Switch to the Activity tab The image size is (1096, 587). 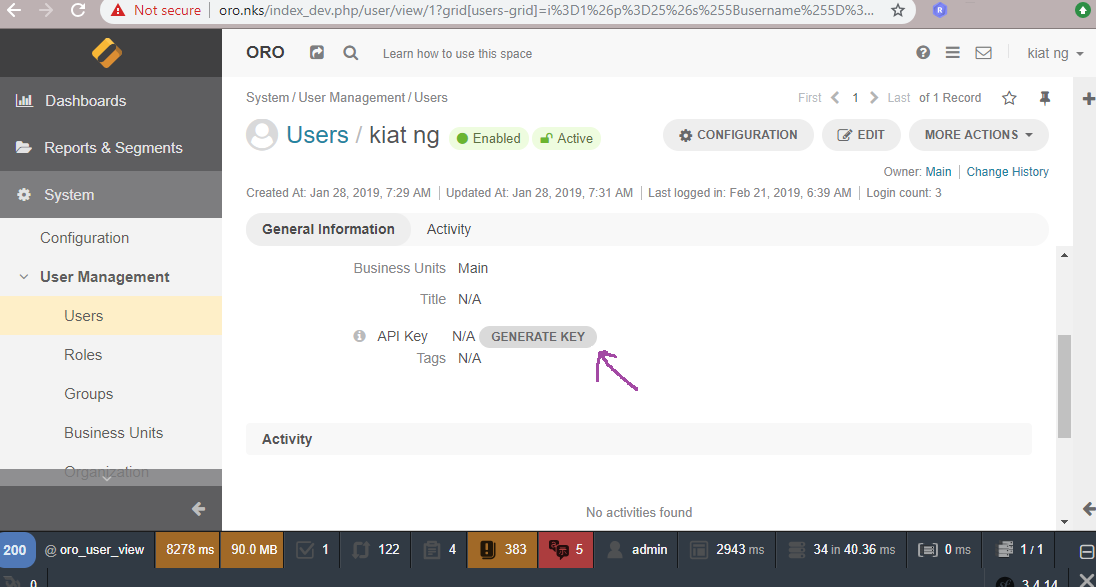click(x=448, y=229)
